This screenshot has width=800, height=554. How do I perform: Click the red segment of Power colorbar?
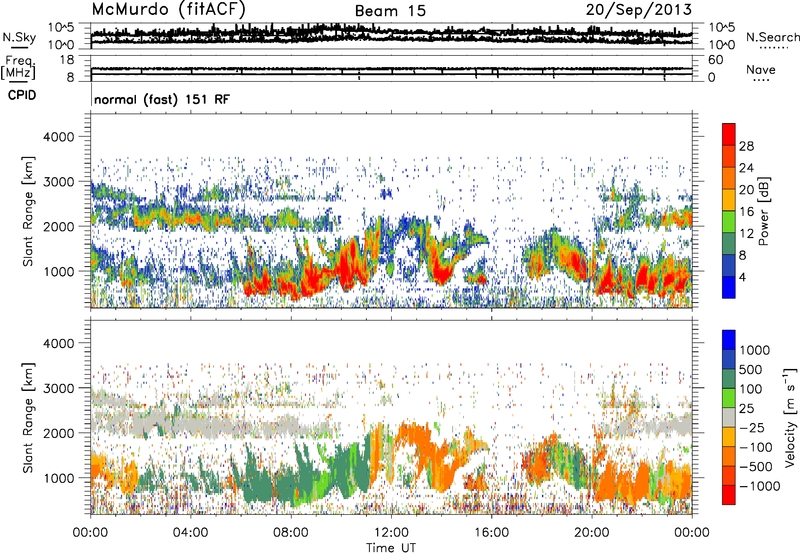click(x=729, y=134)
